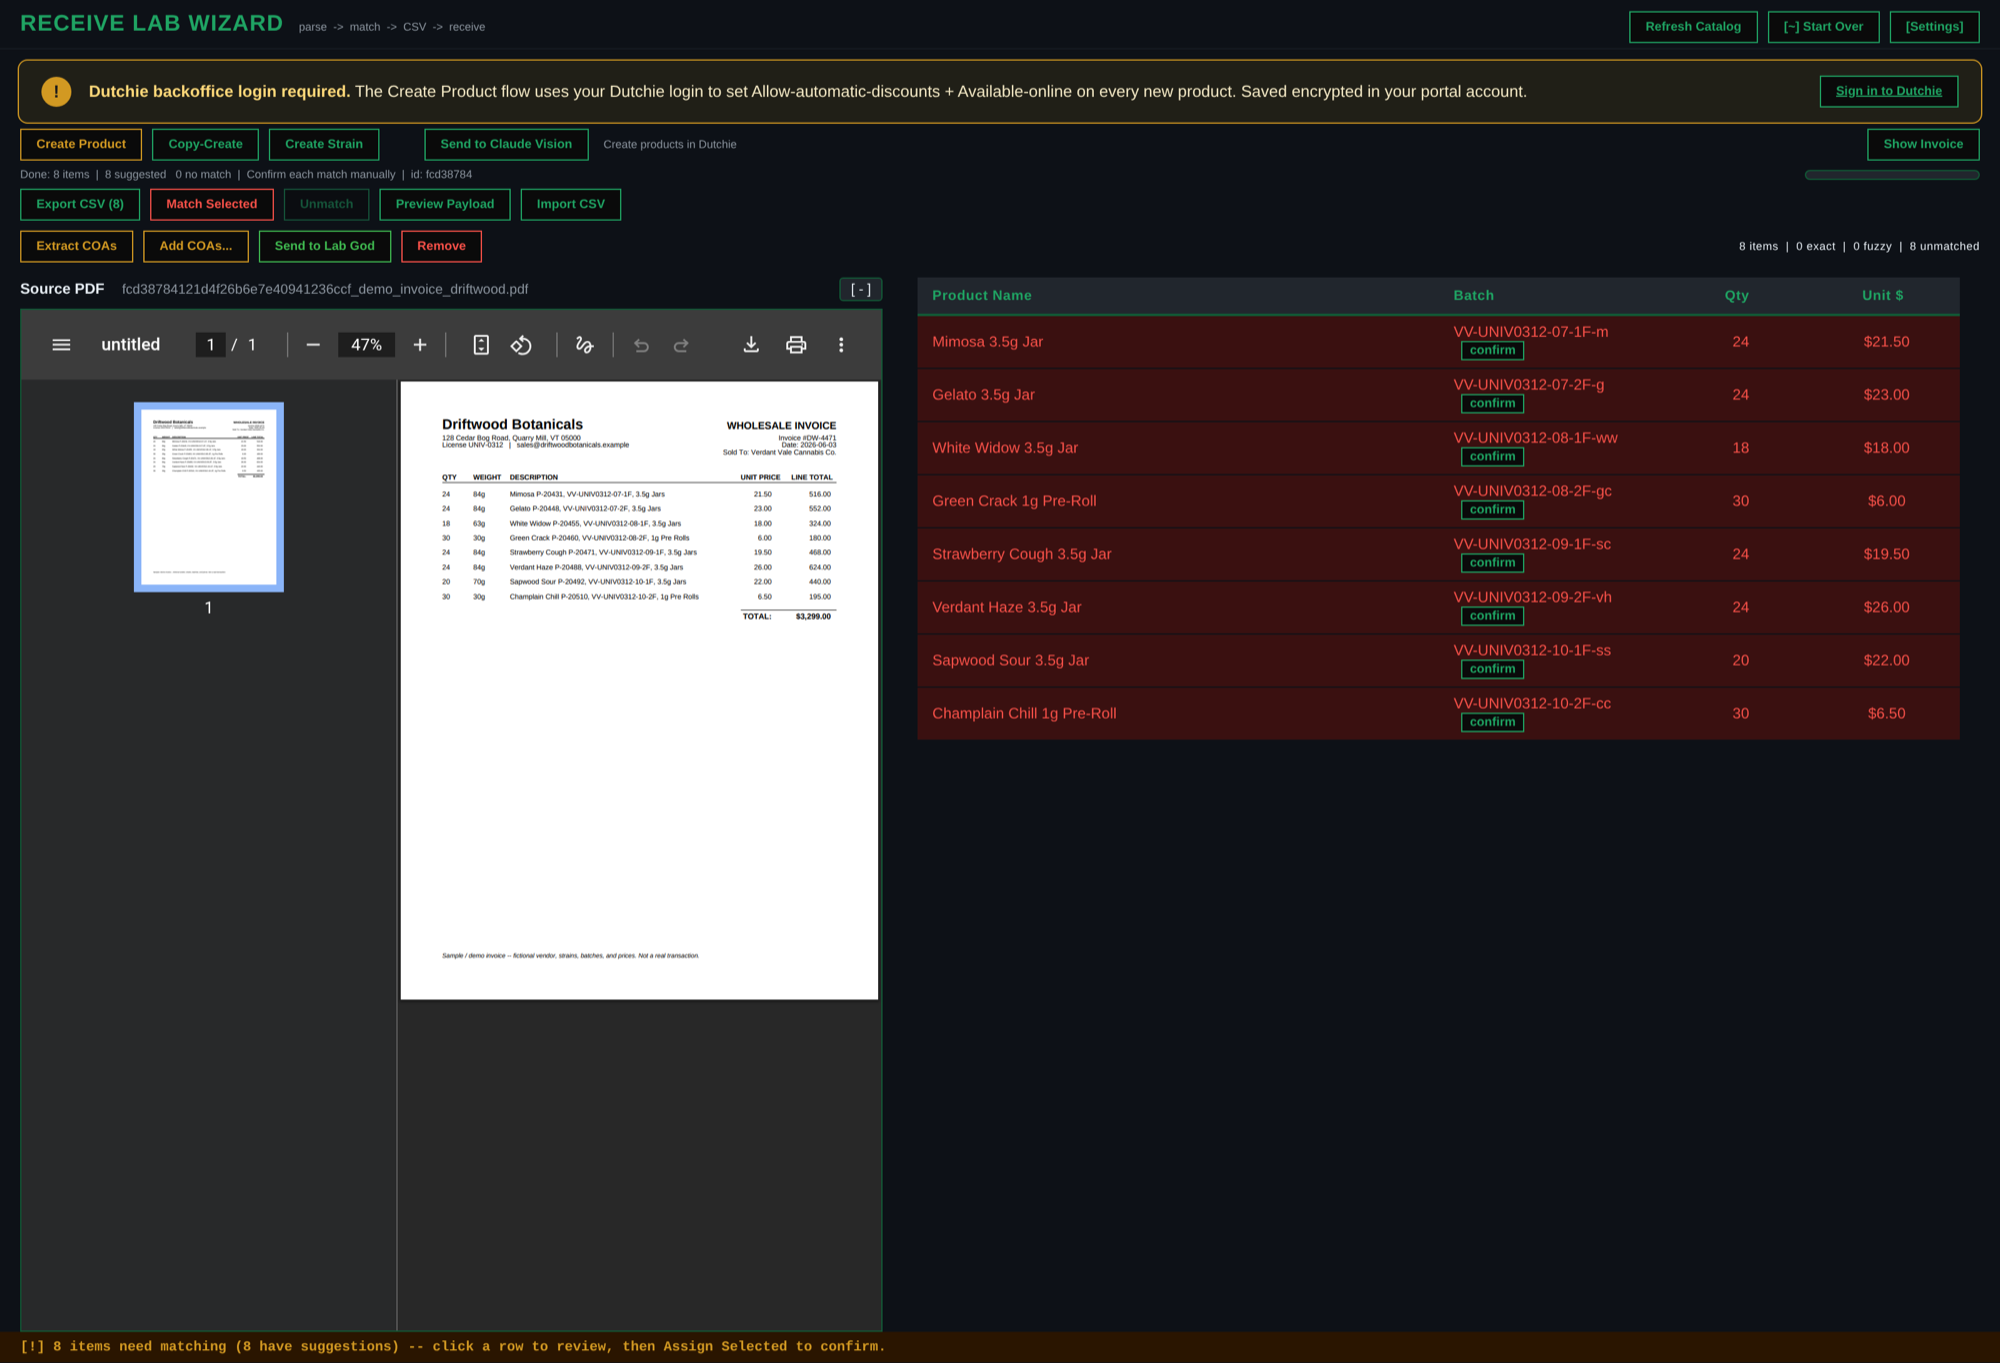Confirm the Strawberry Cough 3.5g Jar match

coord(1492,562)
